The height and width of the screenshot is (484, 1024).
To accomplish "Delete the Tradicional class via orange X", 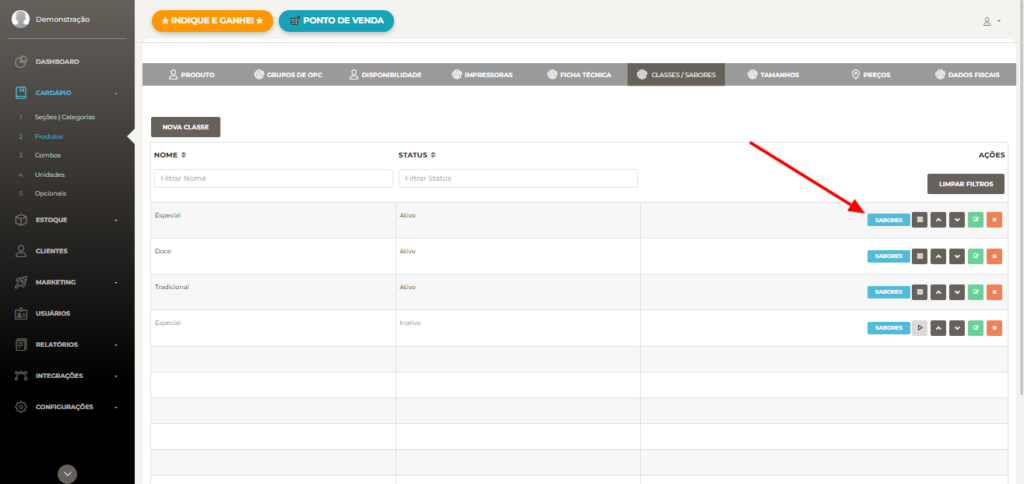I will coord(994,292).
